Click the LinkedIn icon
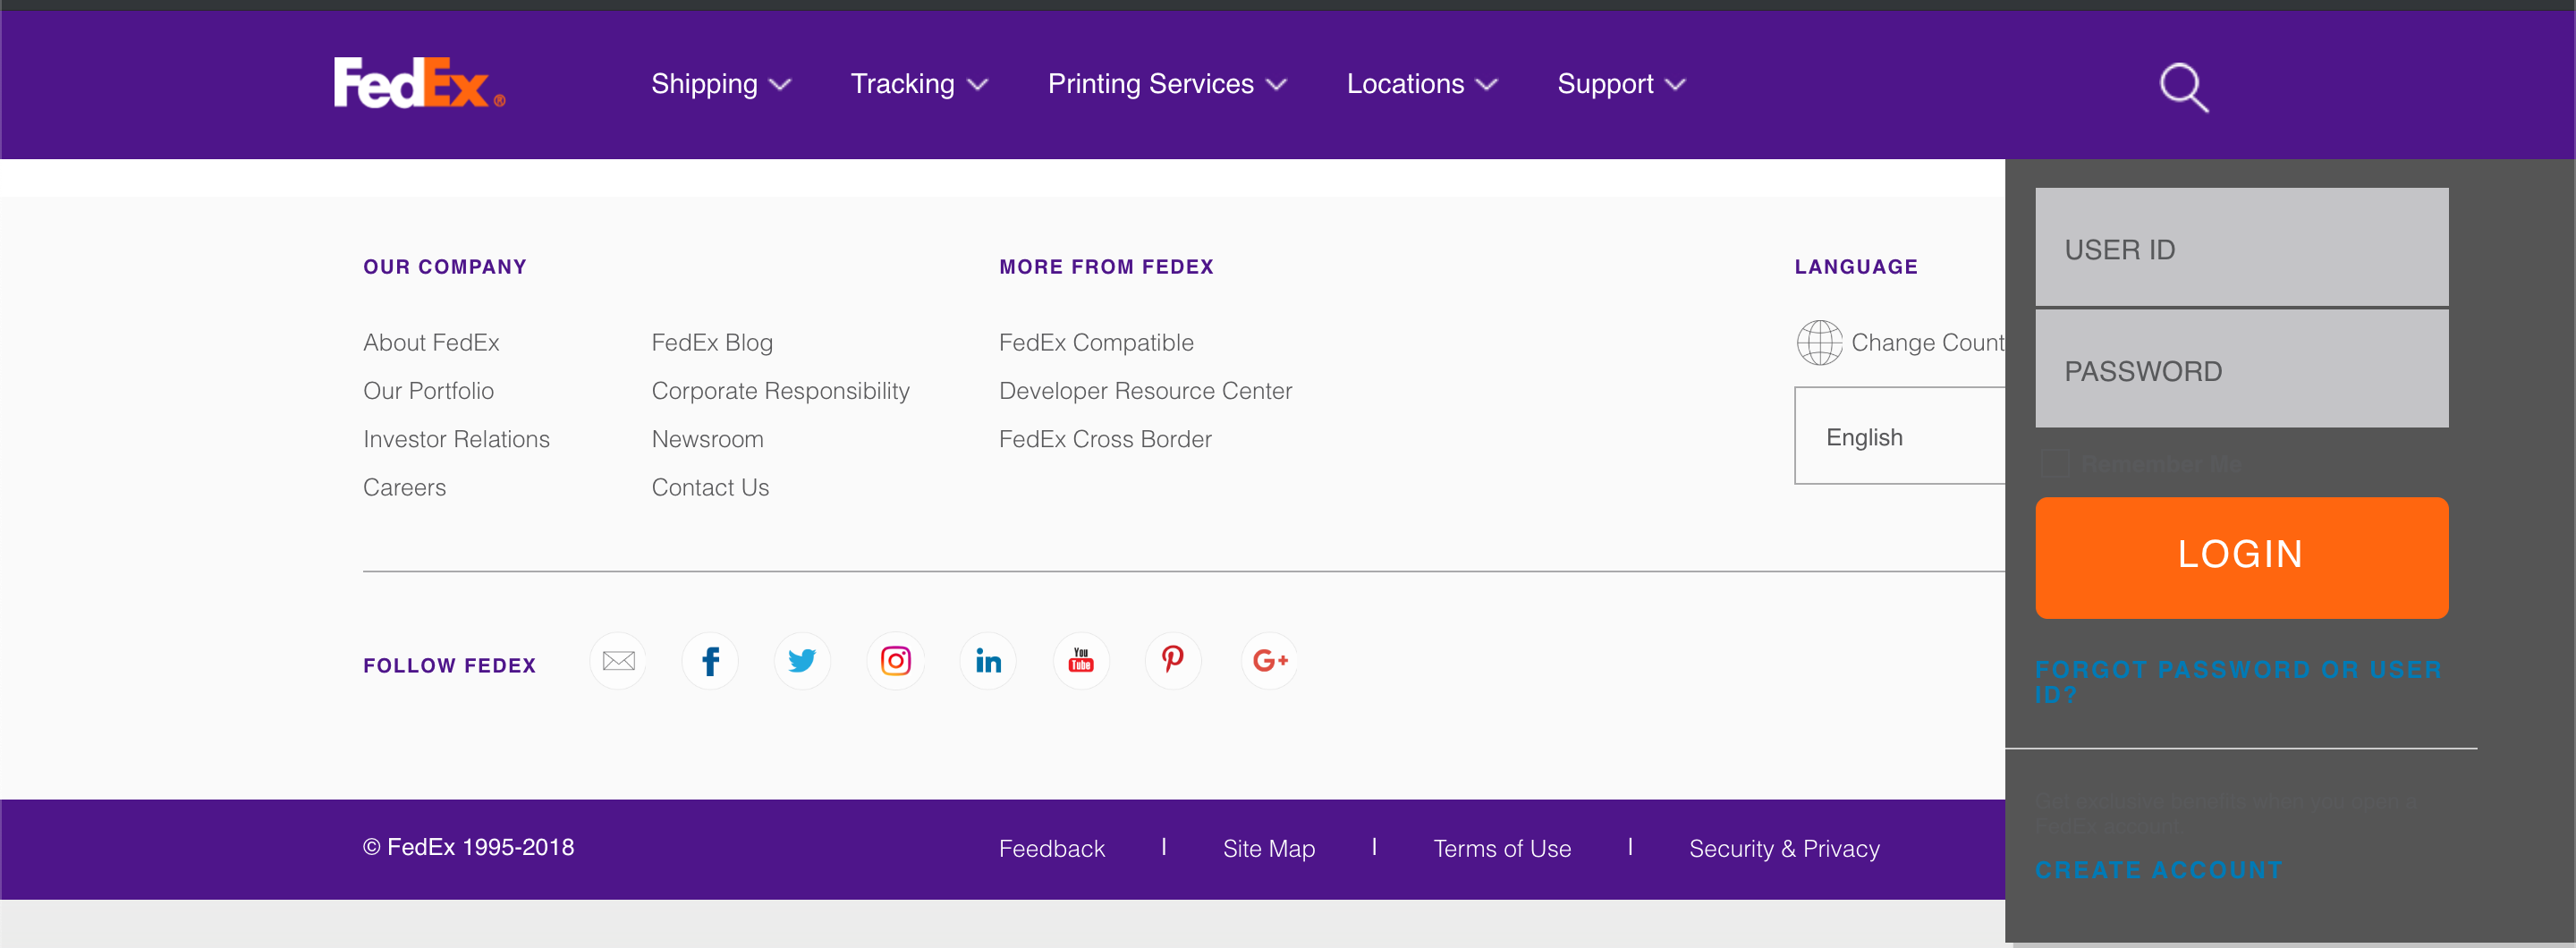 coord(988,660)
